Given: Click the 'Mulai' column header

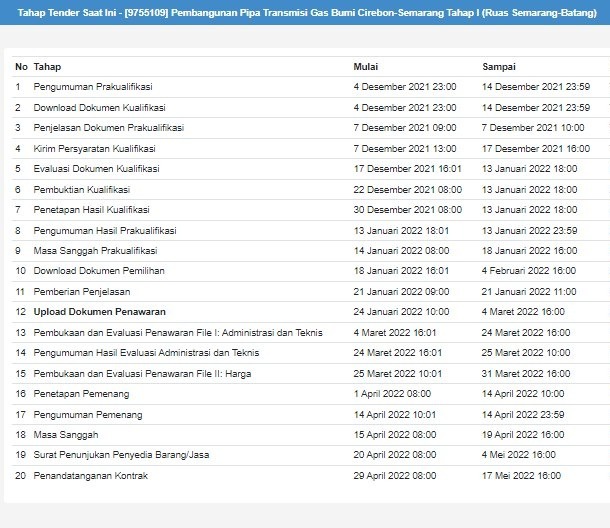Looking at the screenshot, I should (365, 67).
